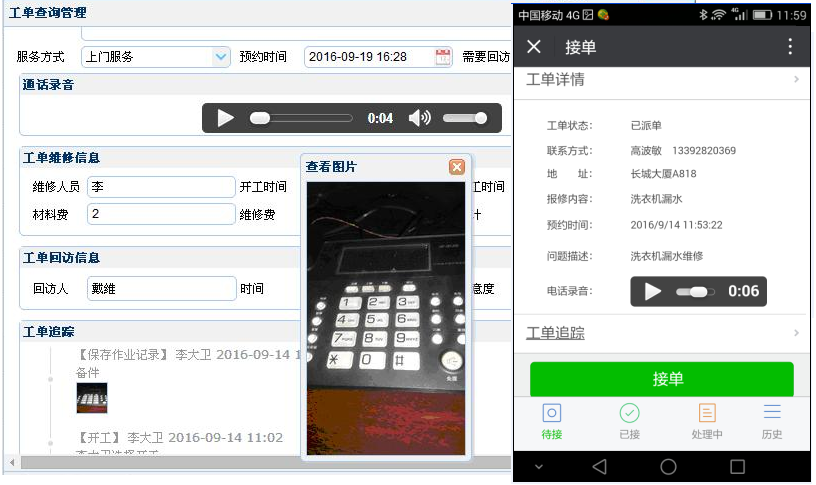Viewport: 816px width, 485px height.
Task: Expand the 服务方式 dropdown list
Action: (x=221, y=57)
